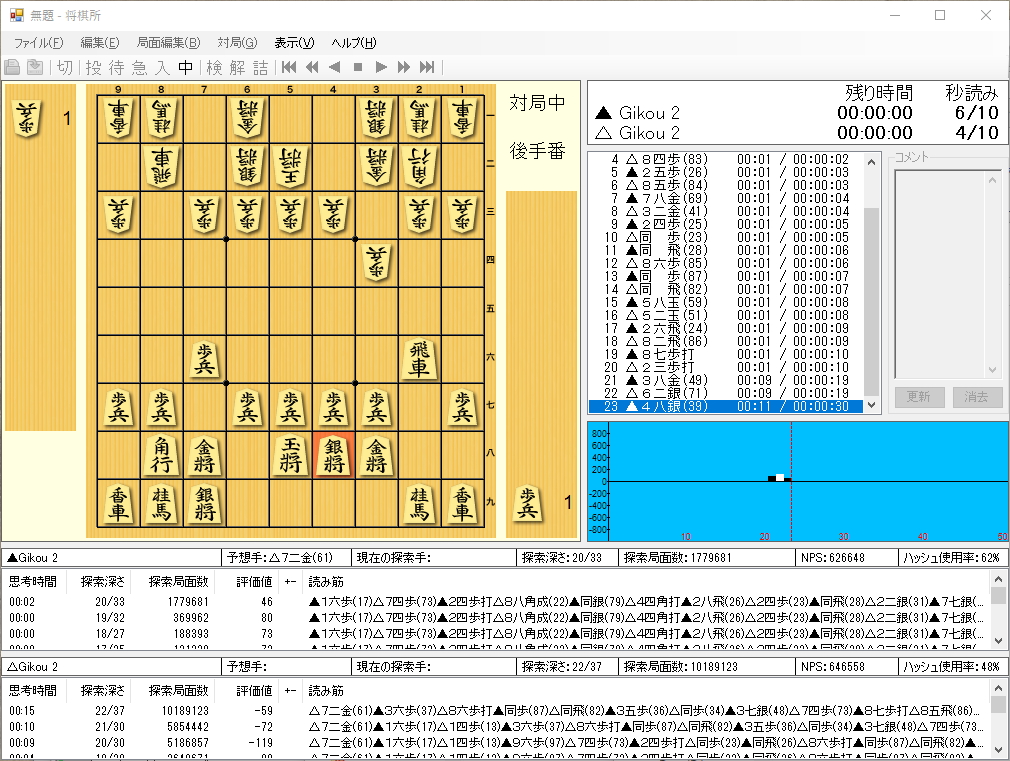
Task: Select move 19 ▲8七歩打 in move list
Action: coord(660,354)
